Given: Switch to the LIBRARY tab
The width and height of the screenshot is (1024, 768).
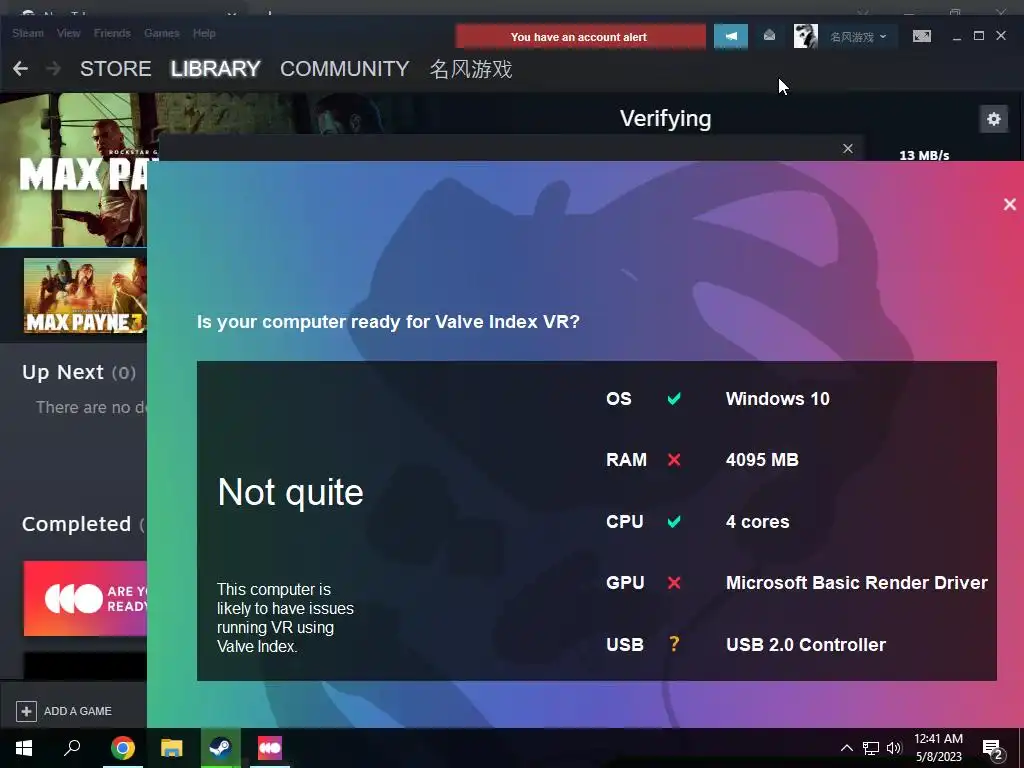Looking at the screenshot, I should pyautogui.click(x=216, y=69).
